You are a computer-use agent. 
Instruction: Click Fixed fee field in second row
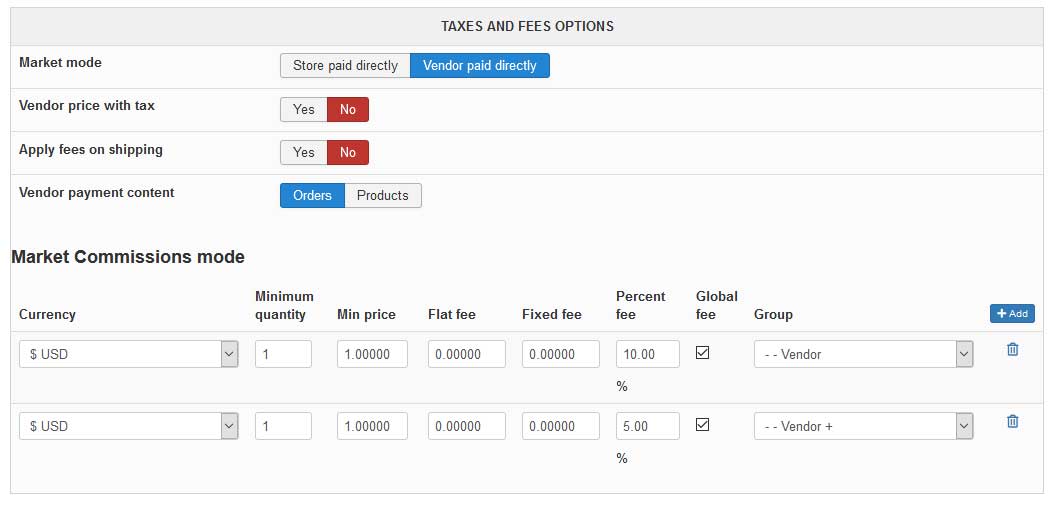tap(560, 426)
